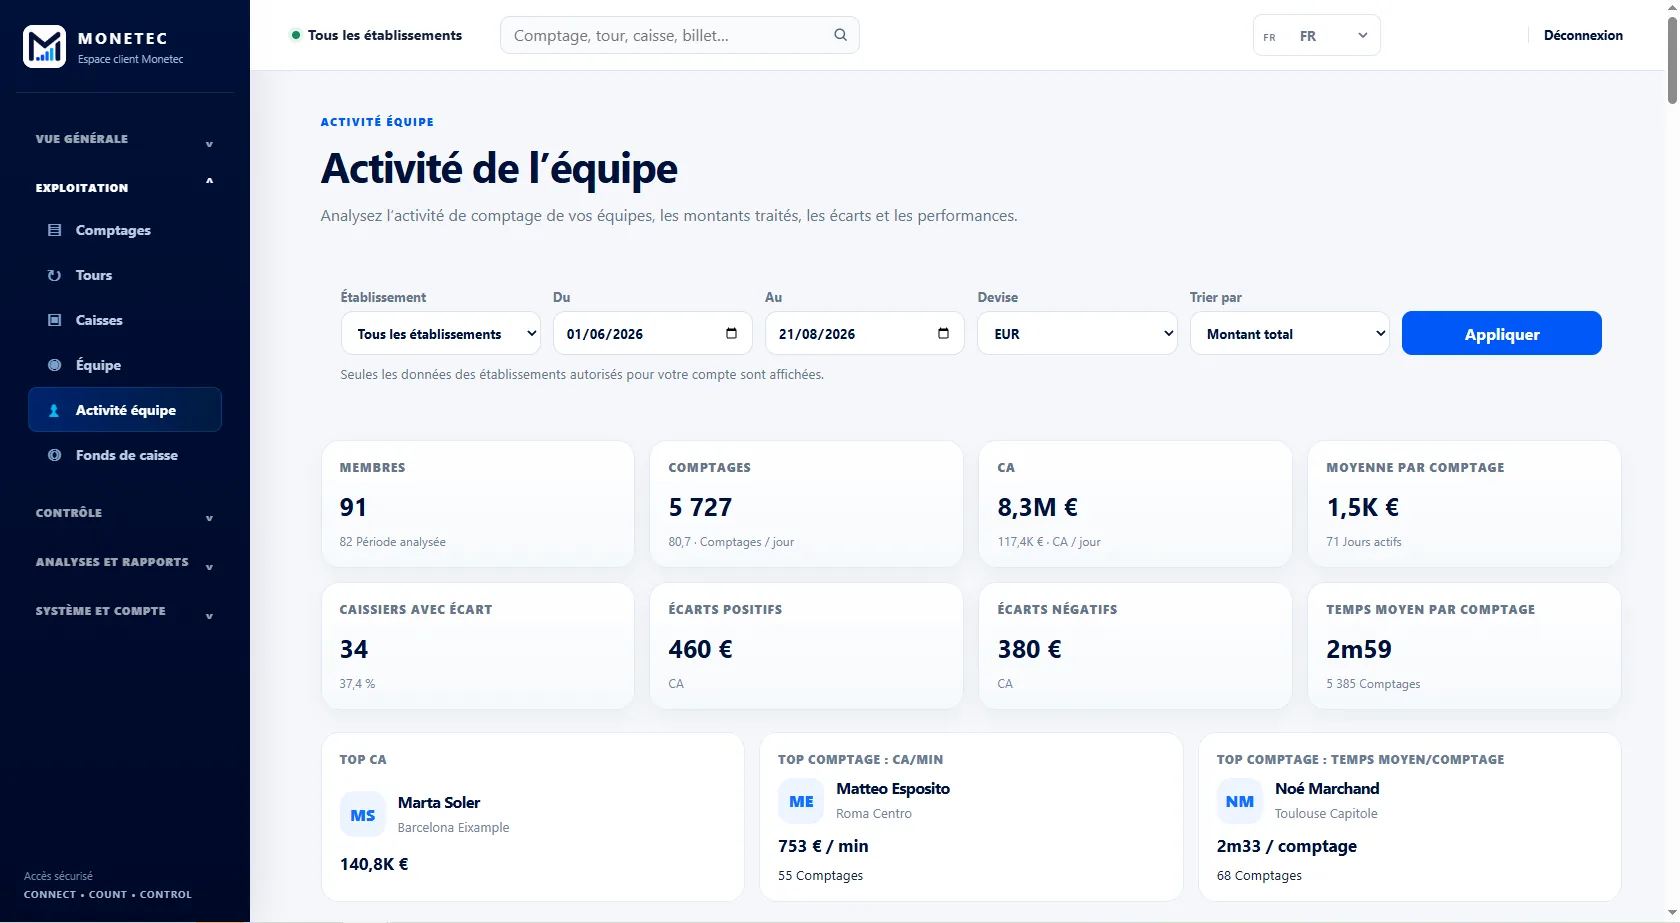
Task: Open the Trier par dropdown
Action: click(x=1290, y=333)
